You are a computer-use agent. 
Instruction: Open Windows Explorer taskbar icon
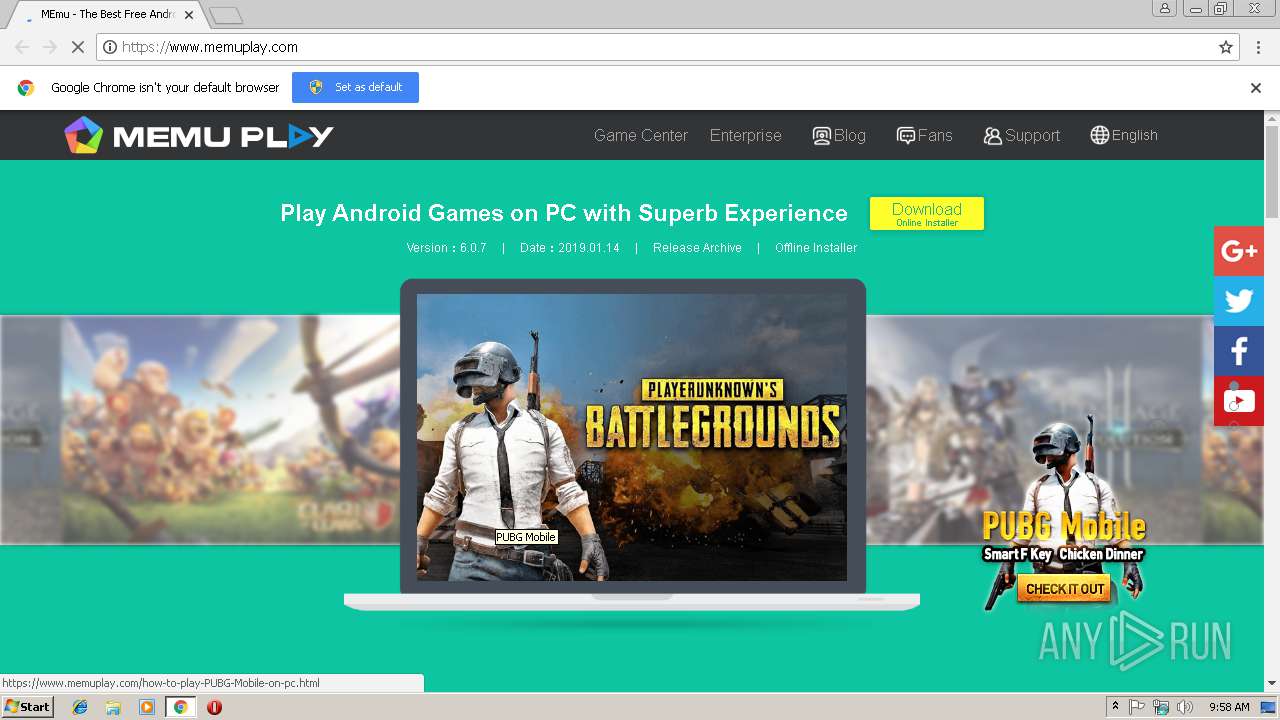113,707
